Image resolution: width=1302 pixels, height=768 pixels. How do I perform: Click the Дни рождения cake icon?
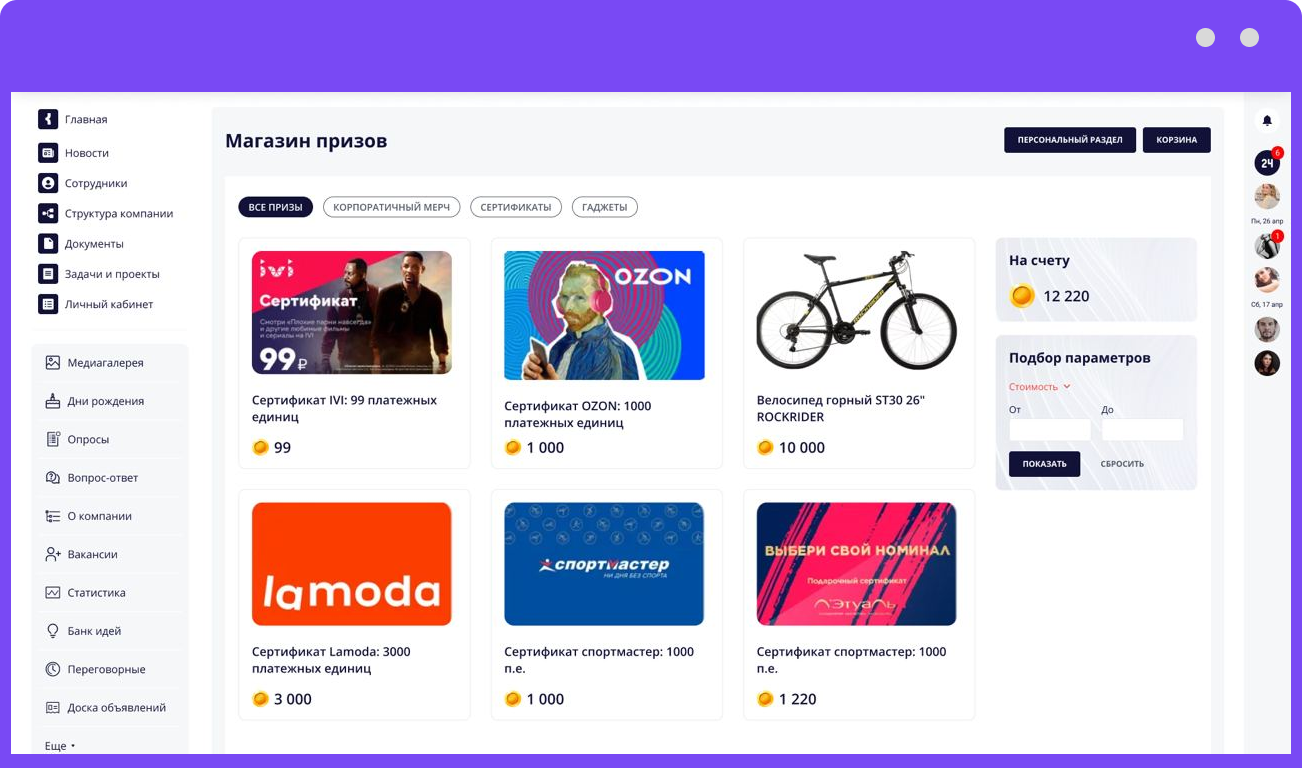click(53, 401)
